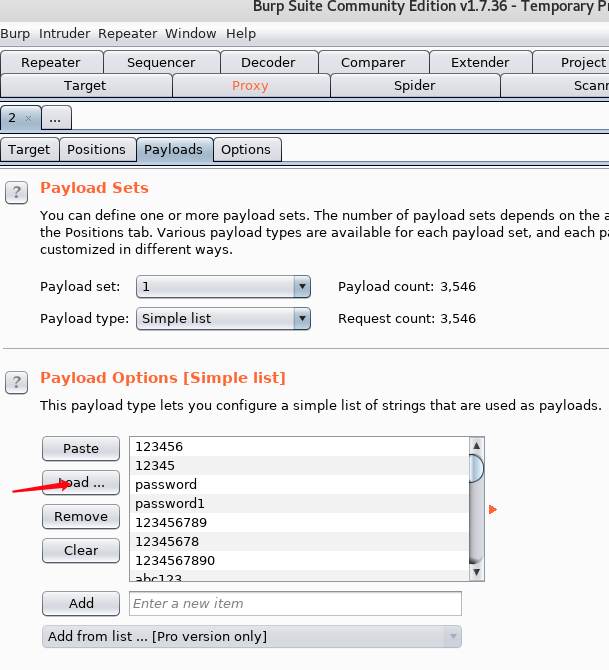Switch to the Comparer tab
The height and width of the screenshot is (670, 609).
click(373, 62)
